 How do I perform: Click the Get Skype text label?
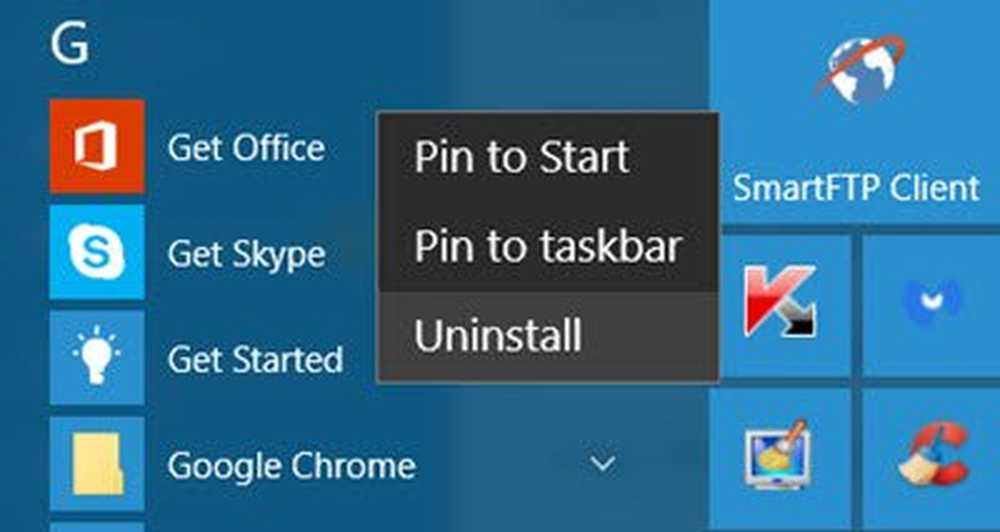coord(246,255)
